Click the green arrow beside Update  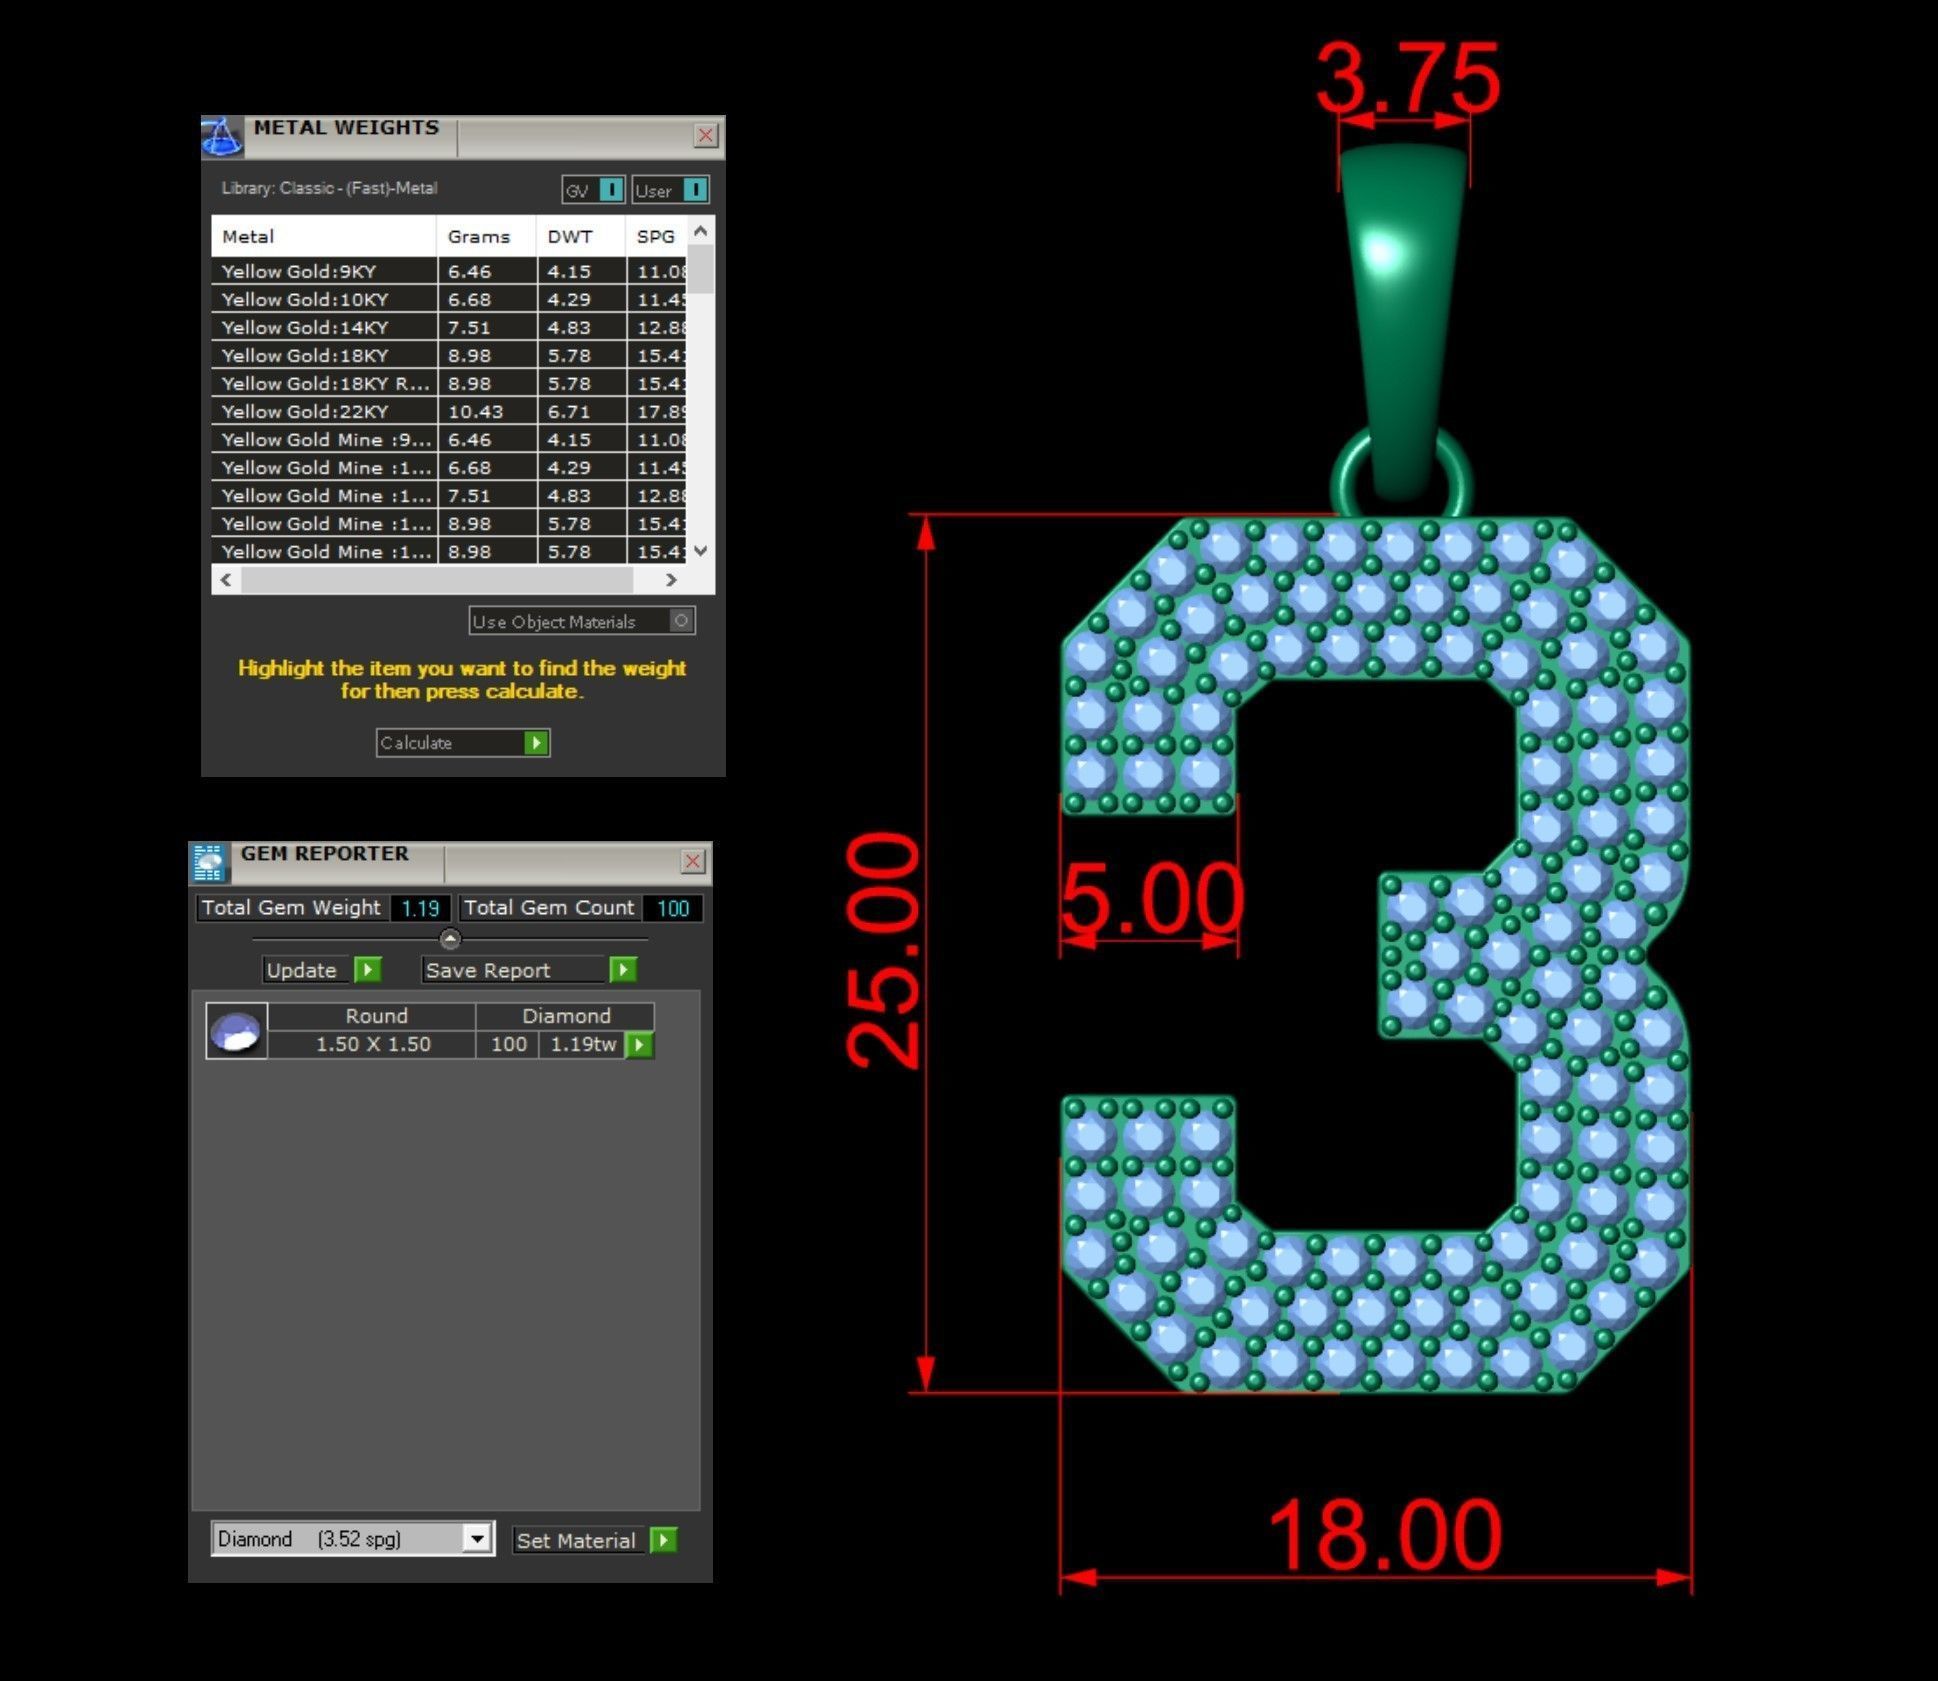(368, 970)
